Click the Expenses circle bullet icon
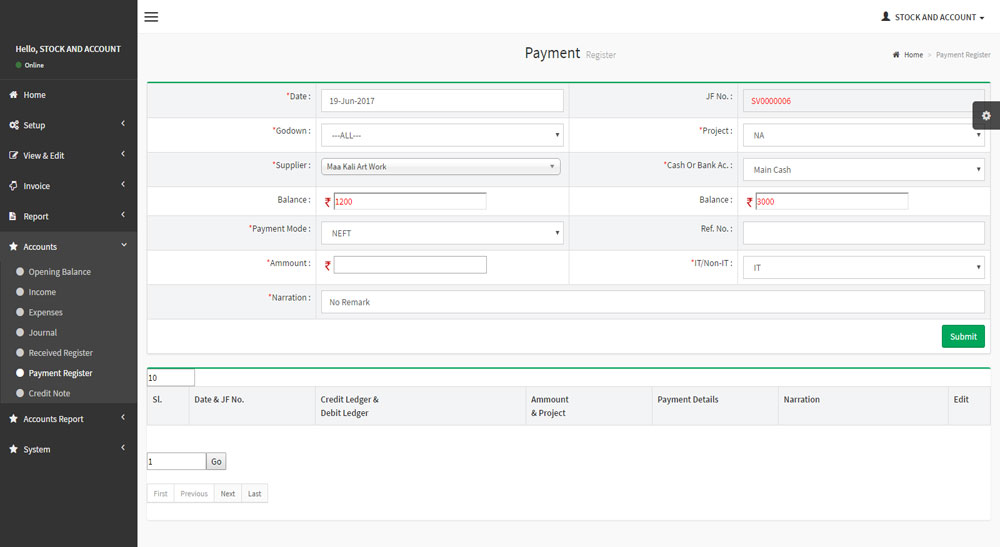The height and width of the screenshot is (547, 1000). tap(20, 312)
